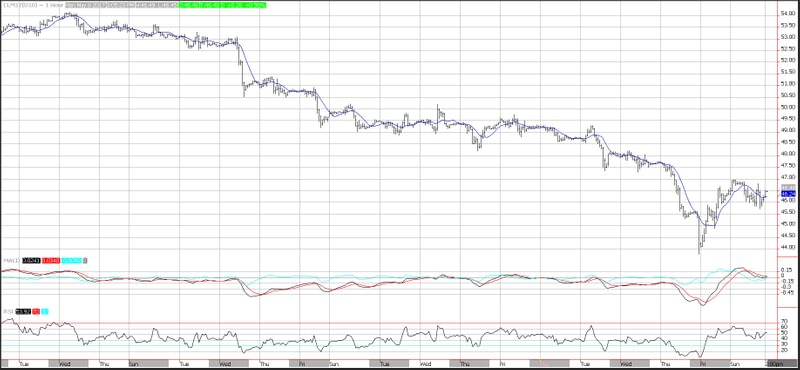Click the red MACD signal value box

coord(51,260)
